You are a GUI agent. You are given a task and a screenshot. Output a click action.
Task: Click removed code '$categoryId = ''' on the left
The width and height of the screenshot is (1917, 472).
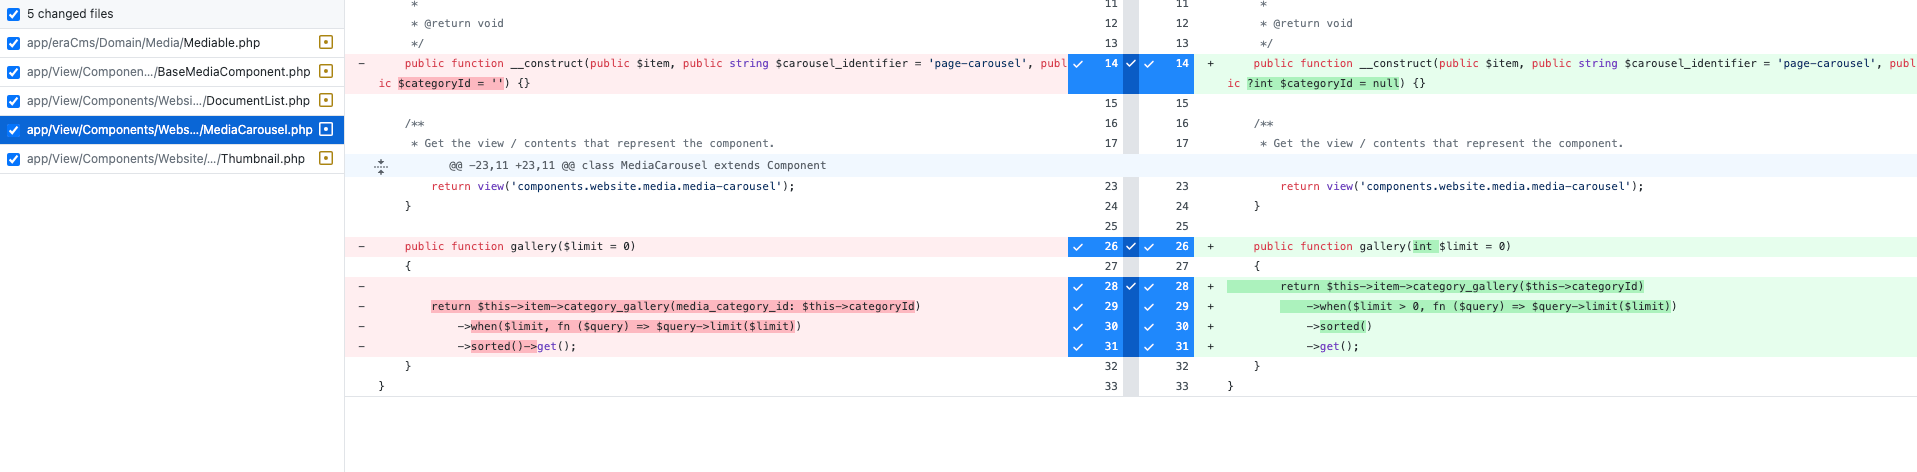(x=450, y=84)
